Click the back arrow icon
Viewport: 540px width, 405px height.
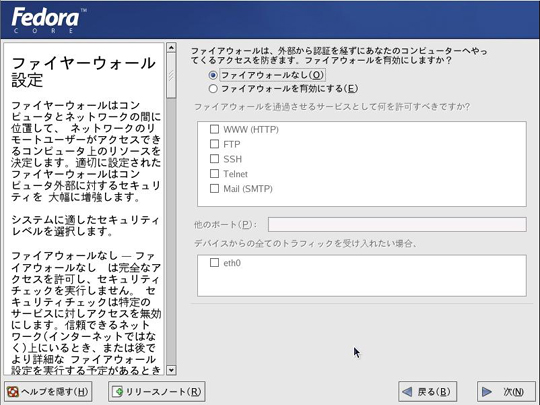click(x=407, y=392)
